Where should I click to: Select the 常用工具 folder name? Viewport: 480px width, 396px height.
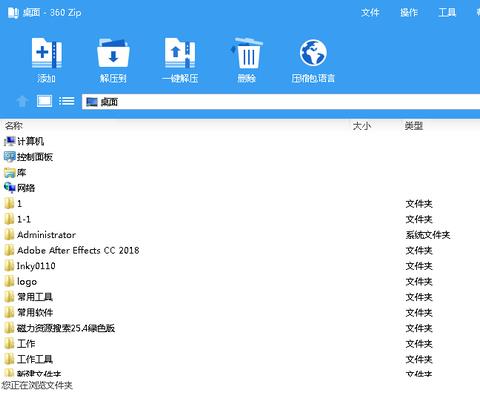coord(35,297)
